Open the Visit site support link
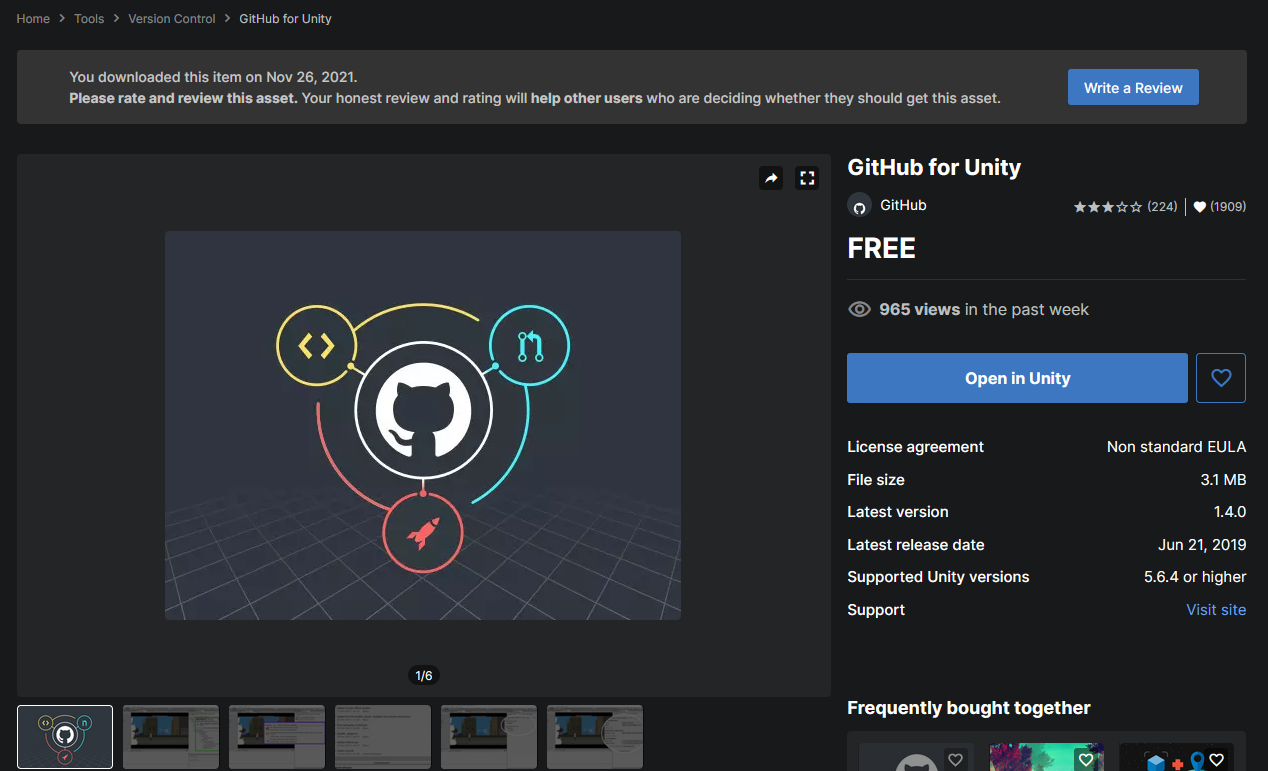Viewport: 1268px width, 771px height. point(1216,610)
